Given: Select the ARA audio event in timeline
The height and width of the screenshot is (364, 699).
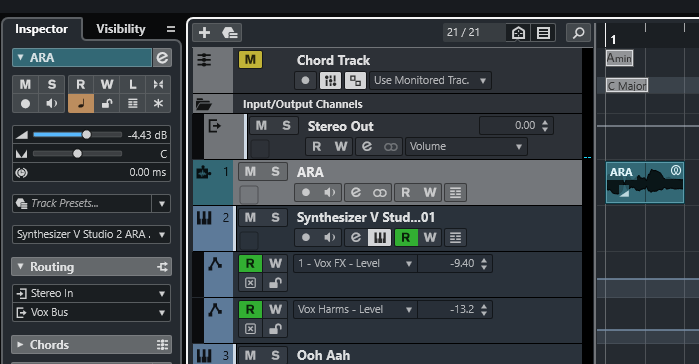Looking at the screenshot, I should click(x=645, y=183).
